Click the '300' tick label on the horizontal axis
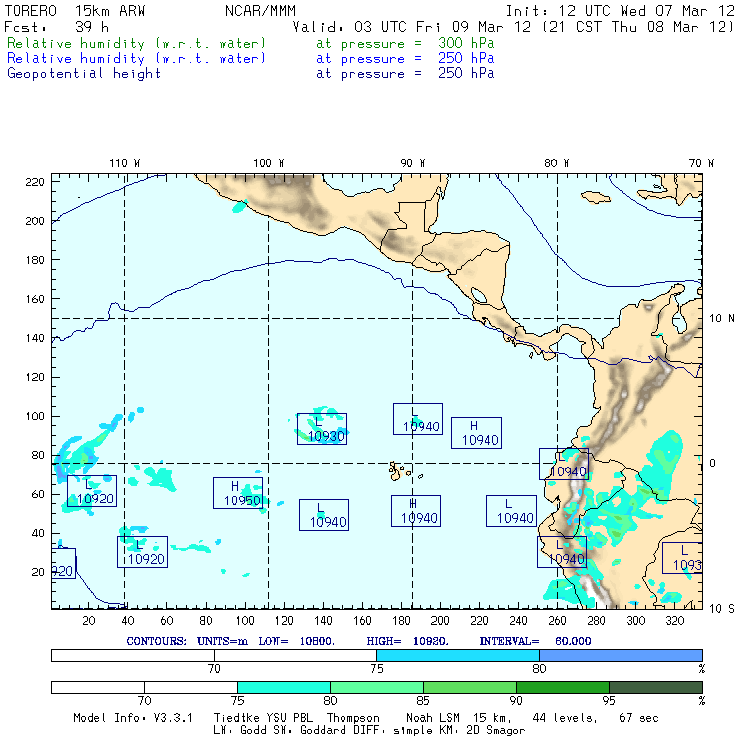 click(636, 621)
